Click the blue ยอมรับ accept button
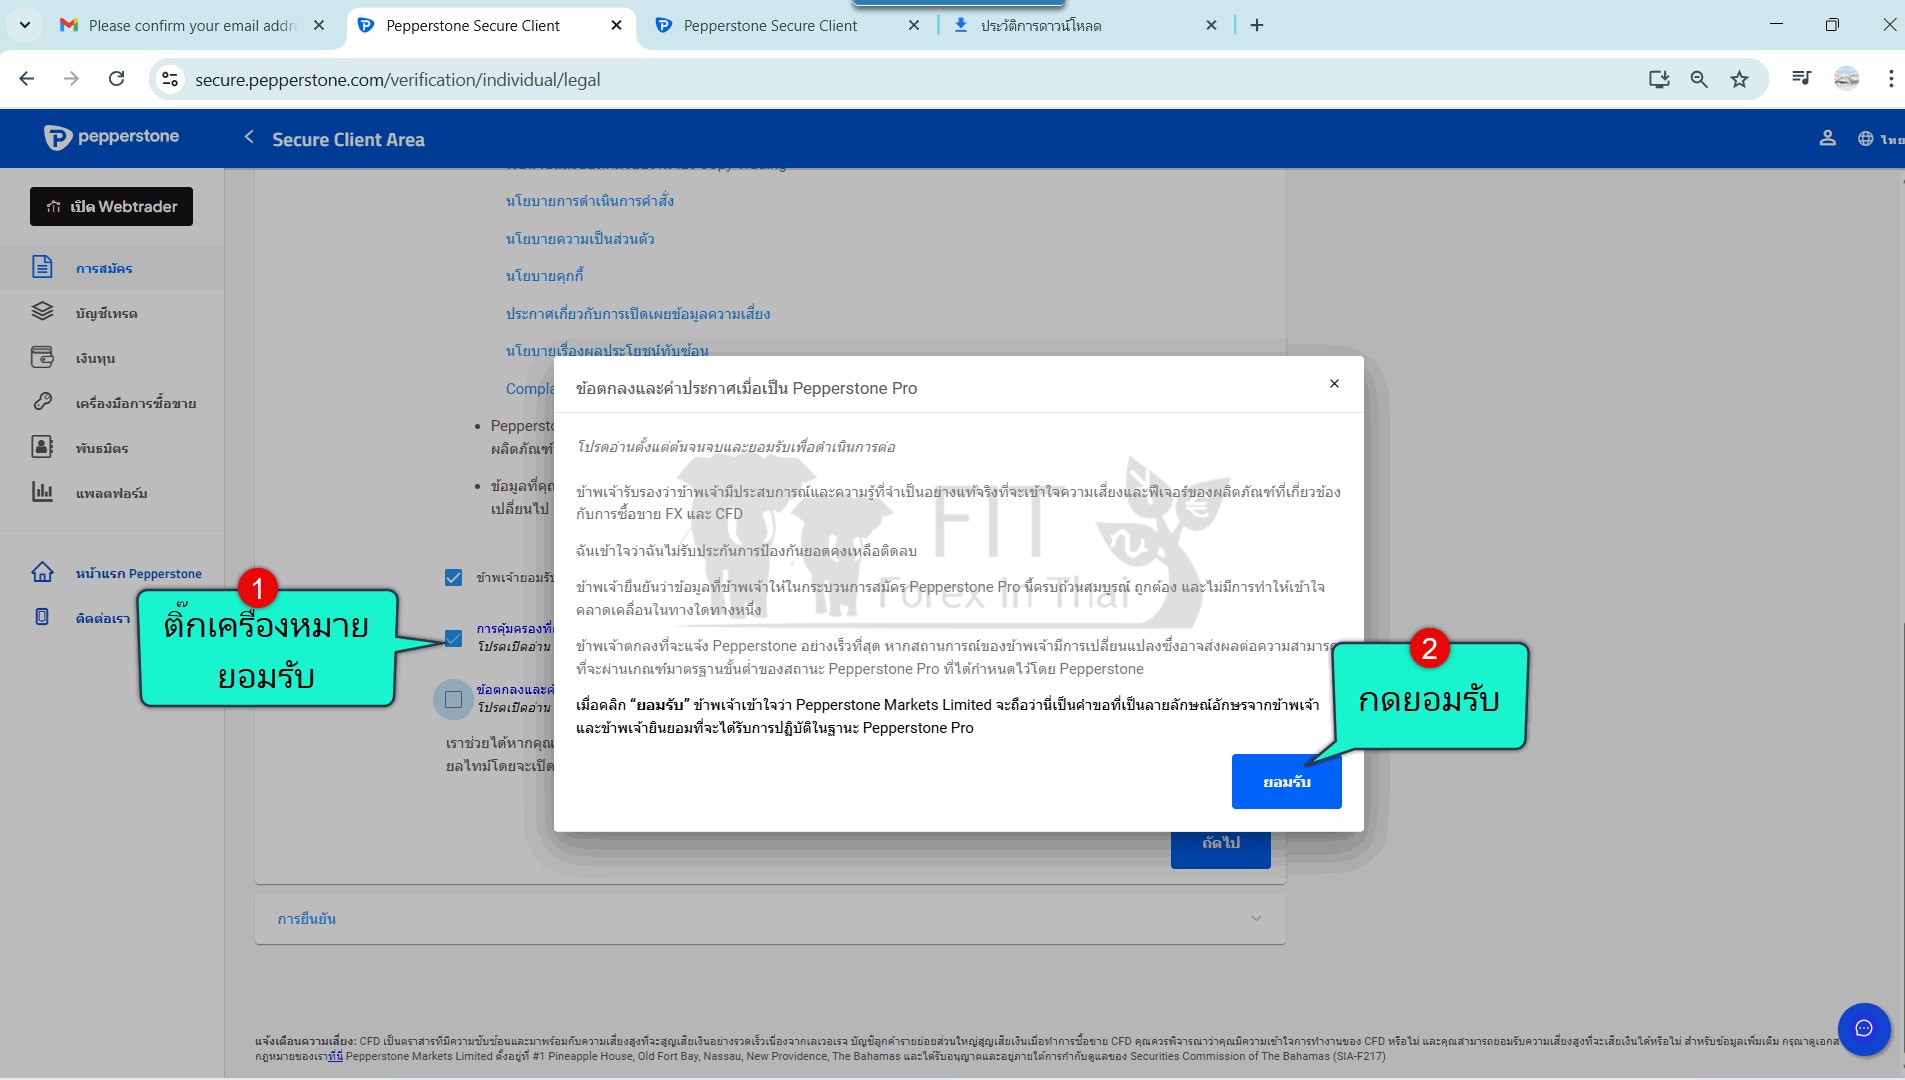Image resolution: width=1905 pixels, height=1080 pixels. pyautogui.click(x=1286, y=781)
